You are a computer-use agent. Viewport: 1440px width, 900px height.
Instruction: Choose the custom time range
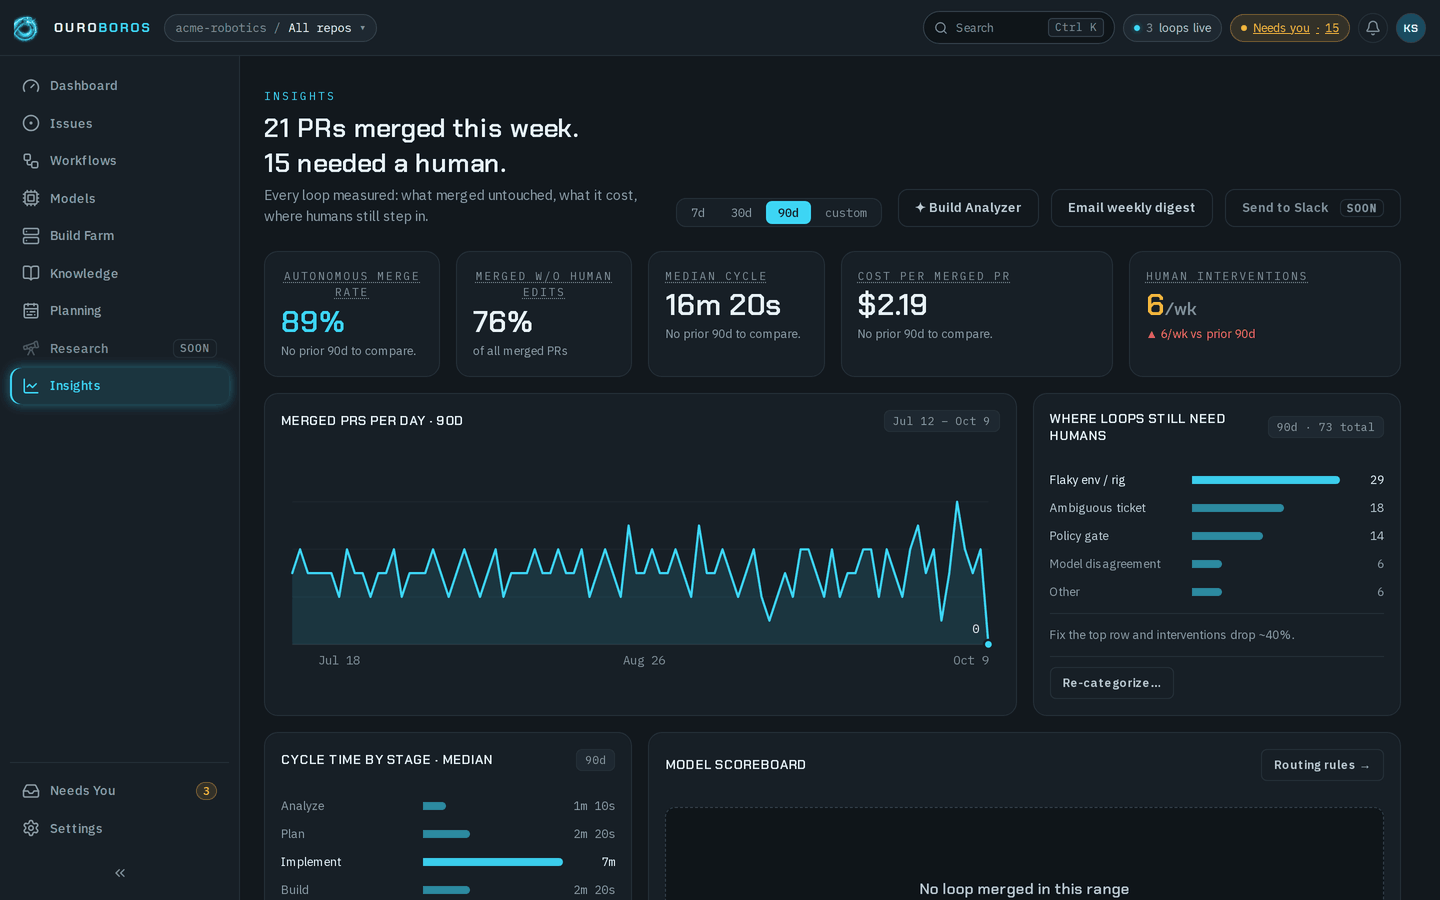pyautogui.click(x=846, y=213)
